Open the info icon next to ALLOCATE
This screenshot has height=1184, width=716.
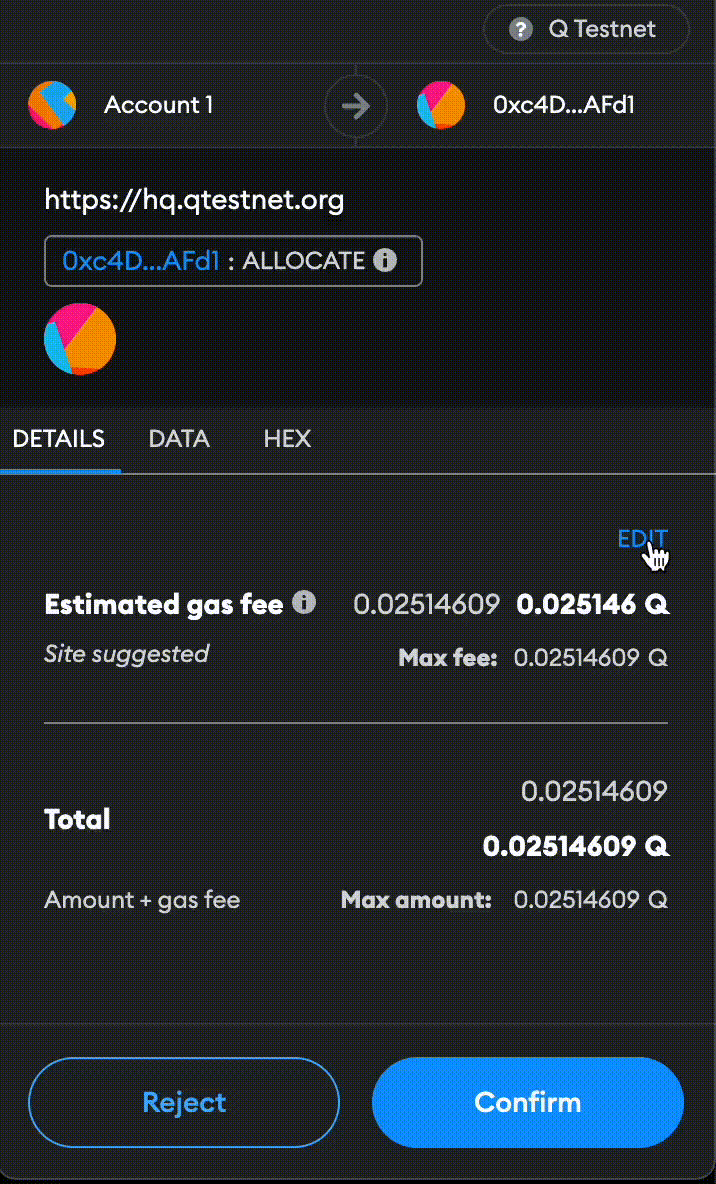[x=385, y=260]
